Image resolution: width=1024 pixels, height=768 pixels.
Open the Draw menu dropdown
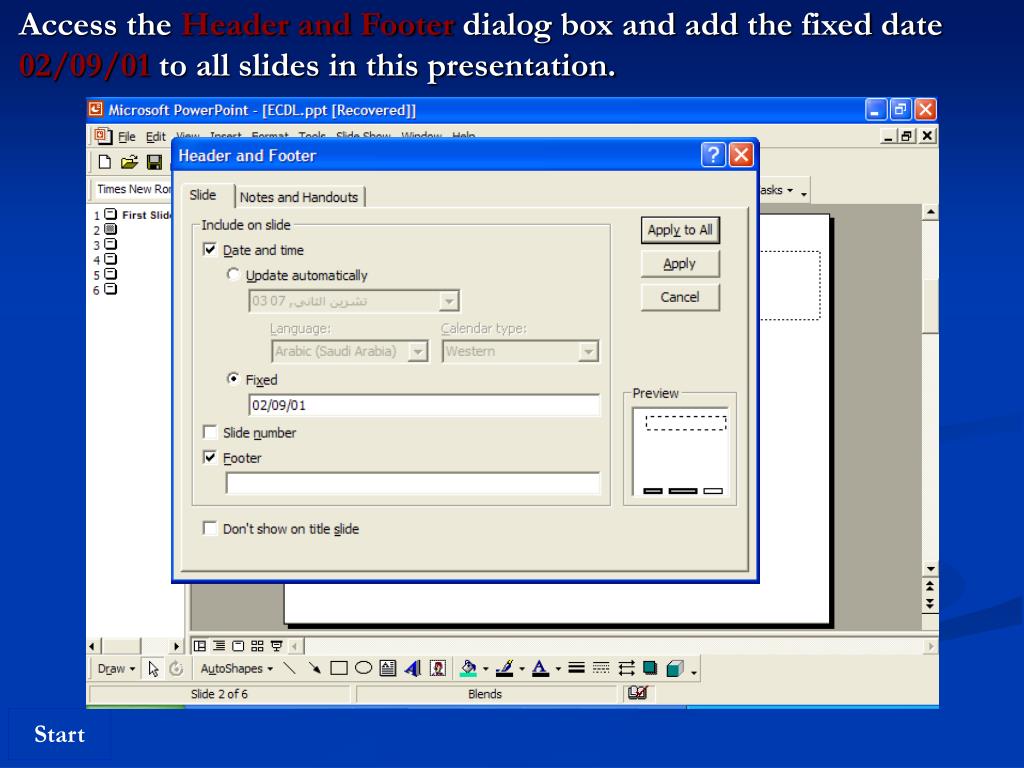[x=116, y=669]
